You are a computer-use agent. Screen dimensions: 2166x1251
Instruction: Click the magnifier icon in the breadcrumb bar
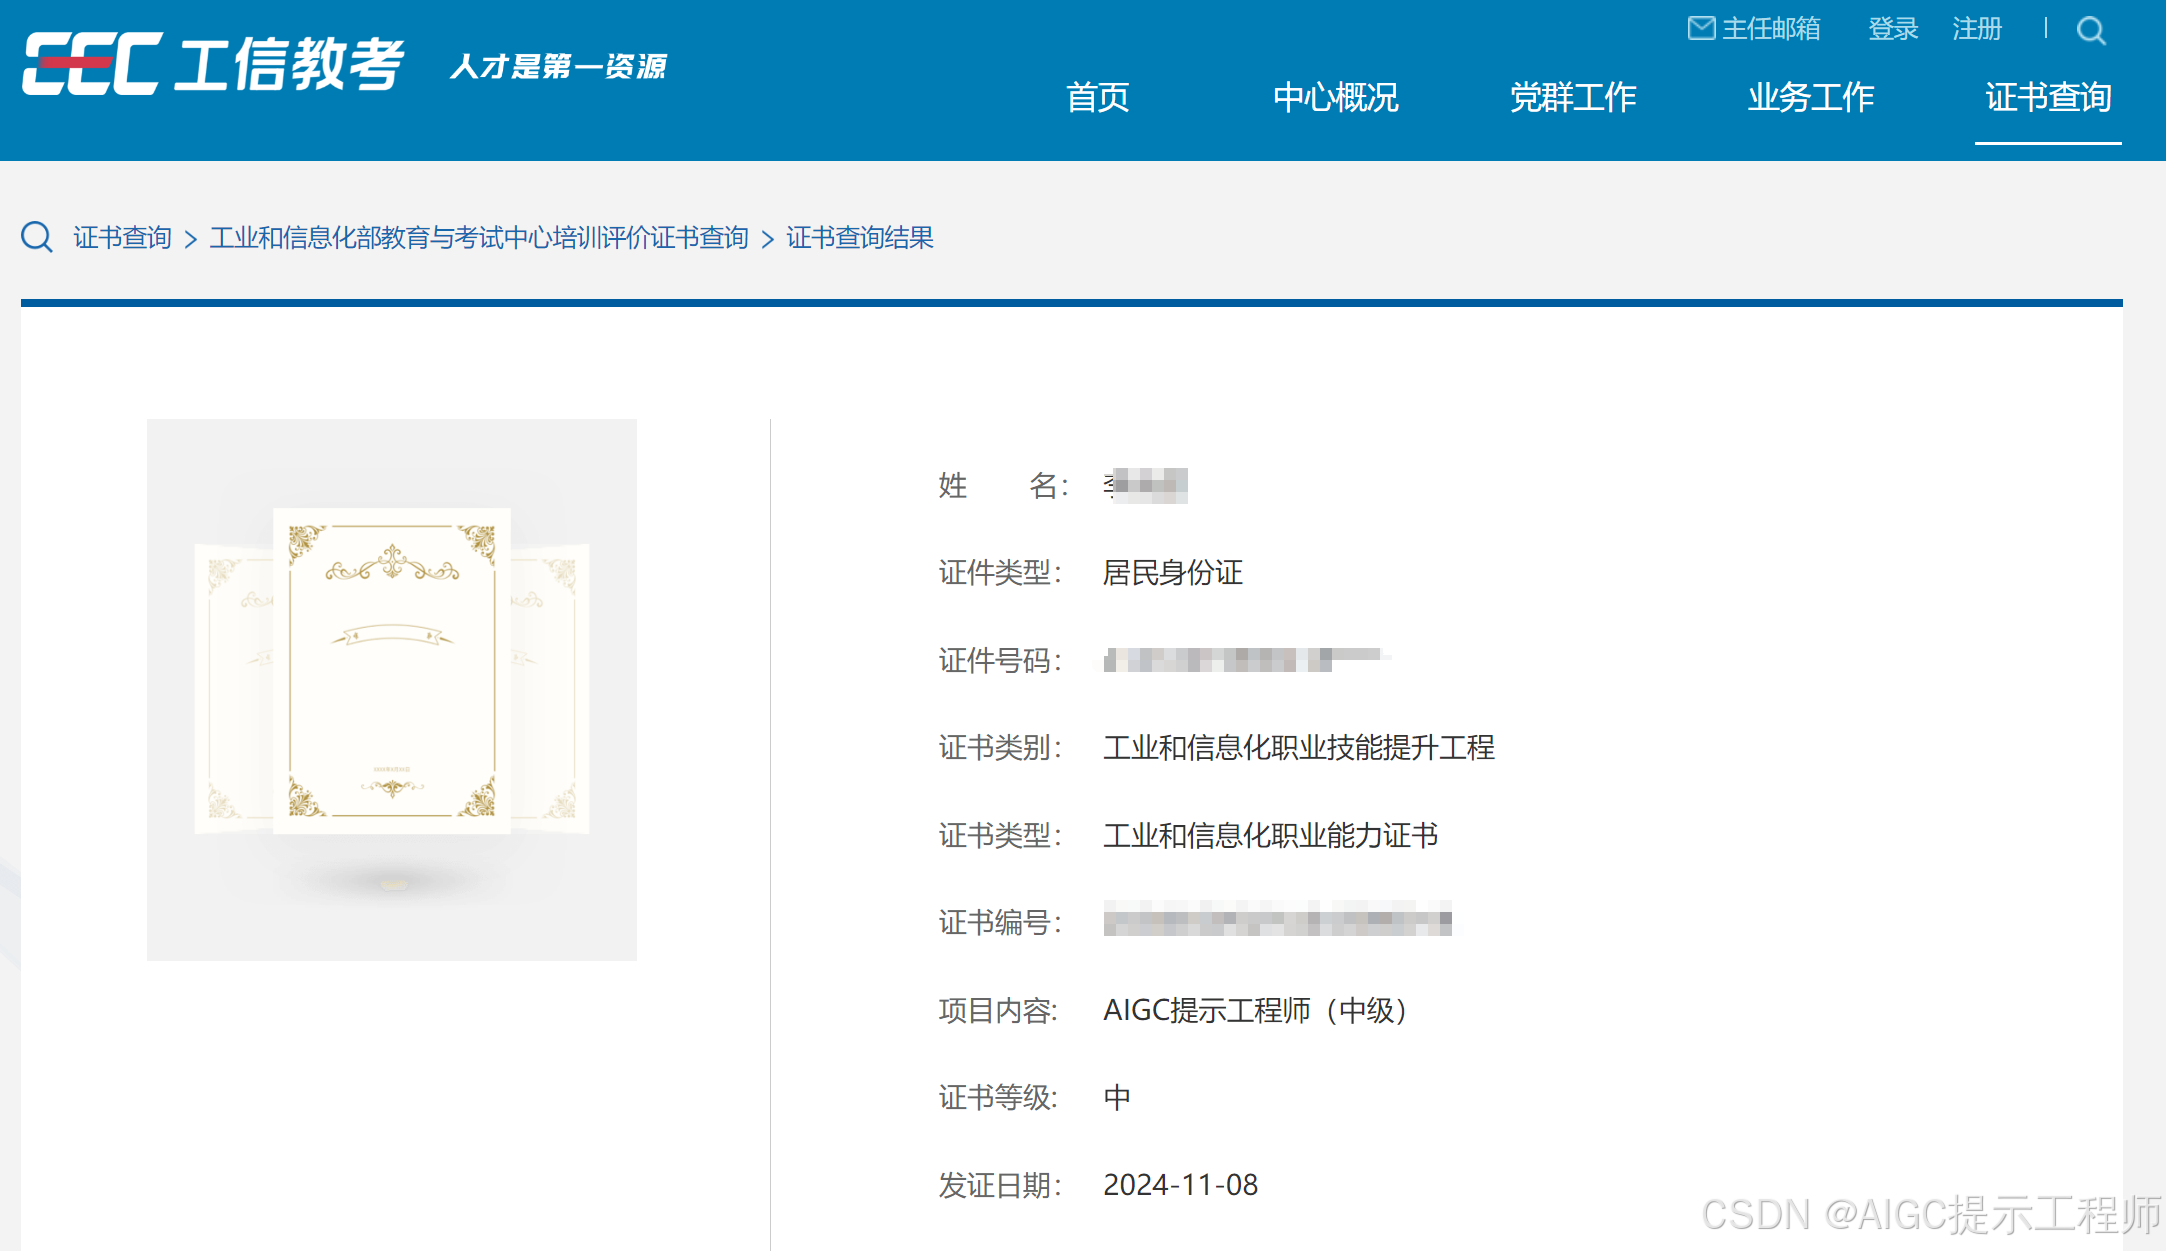37,237
